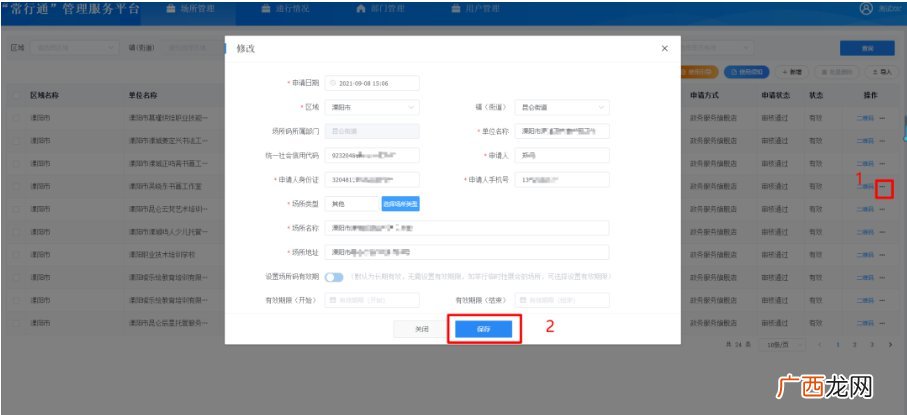Click the 导入 button
Screen dimensions: 907x415
[x=882, y=72]
